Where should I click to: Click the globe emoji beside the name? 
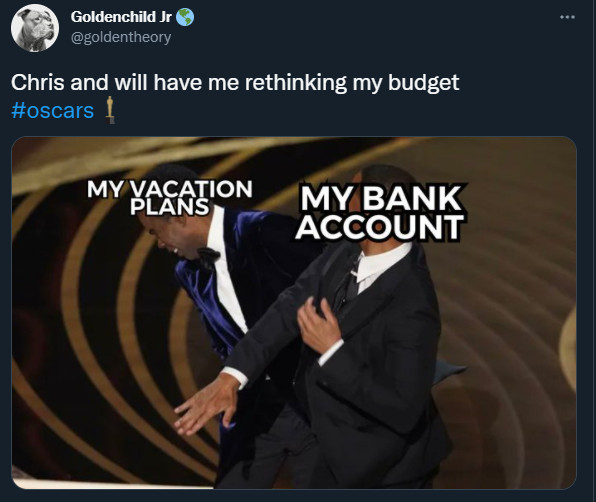coord(185,17)
